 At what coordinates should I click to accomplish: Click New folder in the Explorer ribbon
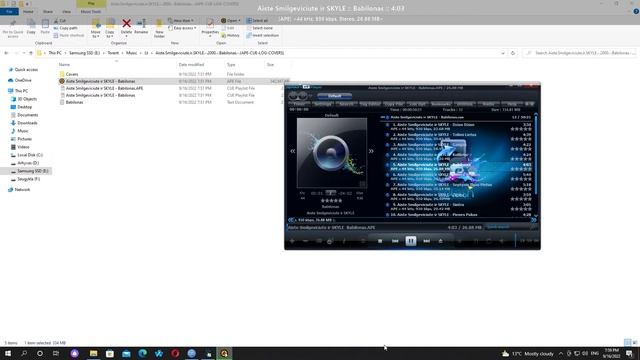159,28
